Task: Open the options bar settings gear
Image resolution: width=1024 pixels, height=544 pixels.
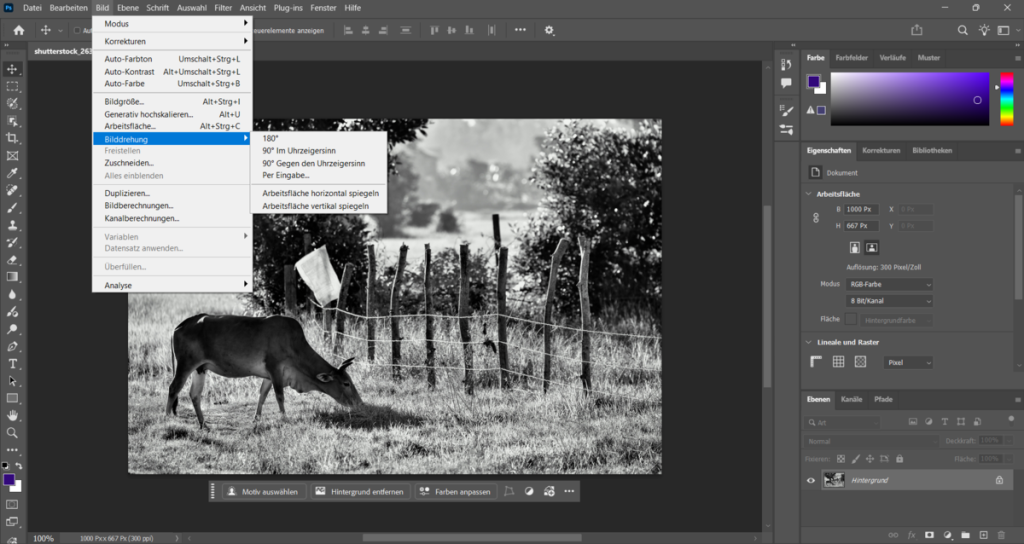Action: pyautogui.click(x=549, y=30)
